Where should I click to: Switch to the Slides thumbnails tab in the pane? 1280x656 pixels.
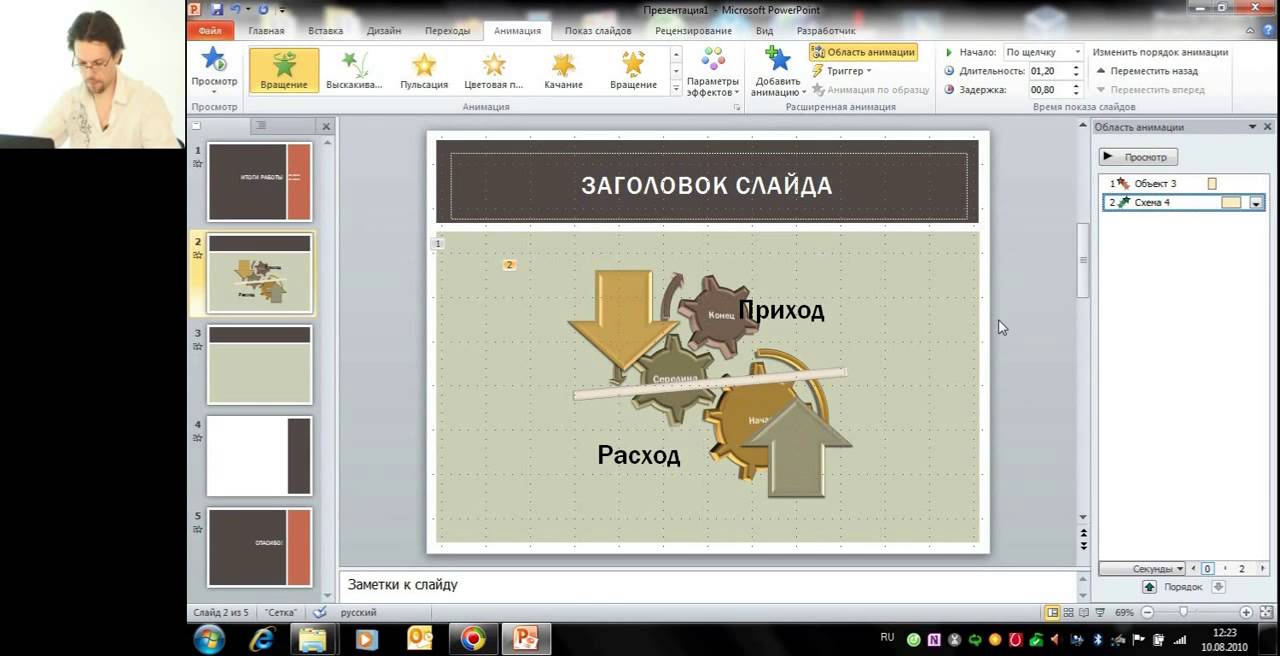tap(197, 126)
